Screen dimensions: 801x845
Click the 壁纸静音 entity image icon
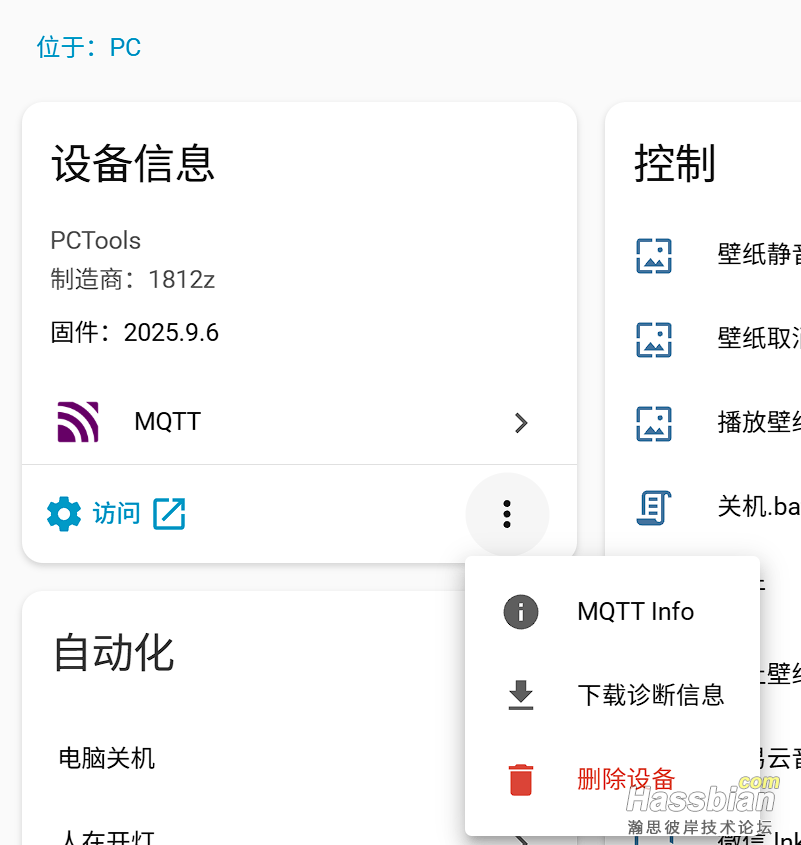click(x=654, y=256)
